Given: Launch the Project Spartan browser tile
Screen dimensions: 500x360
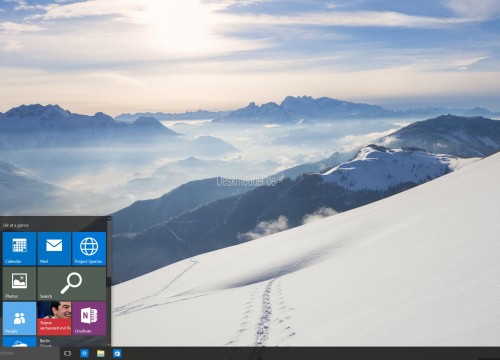Looking at the screenshot, I should coord(89,249).
